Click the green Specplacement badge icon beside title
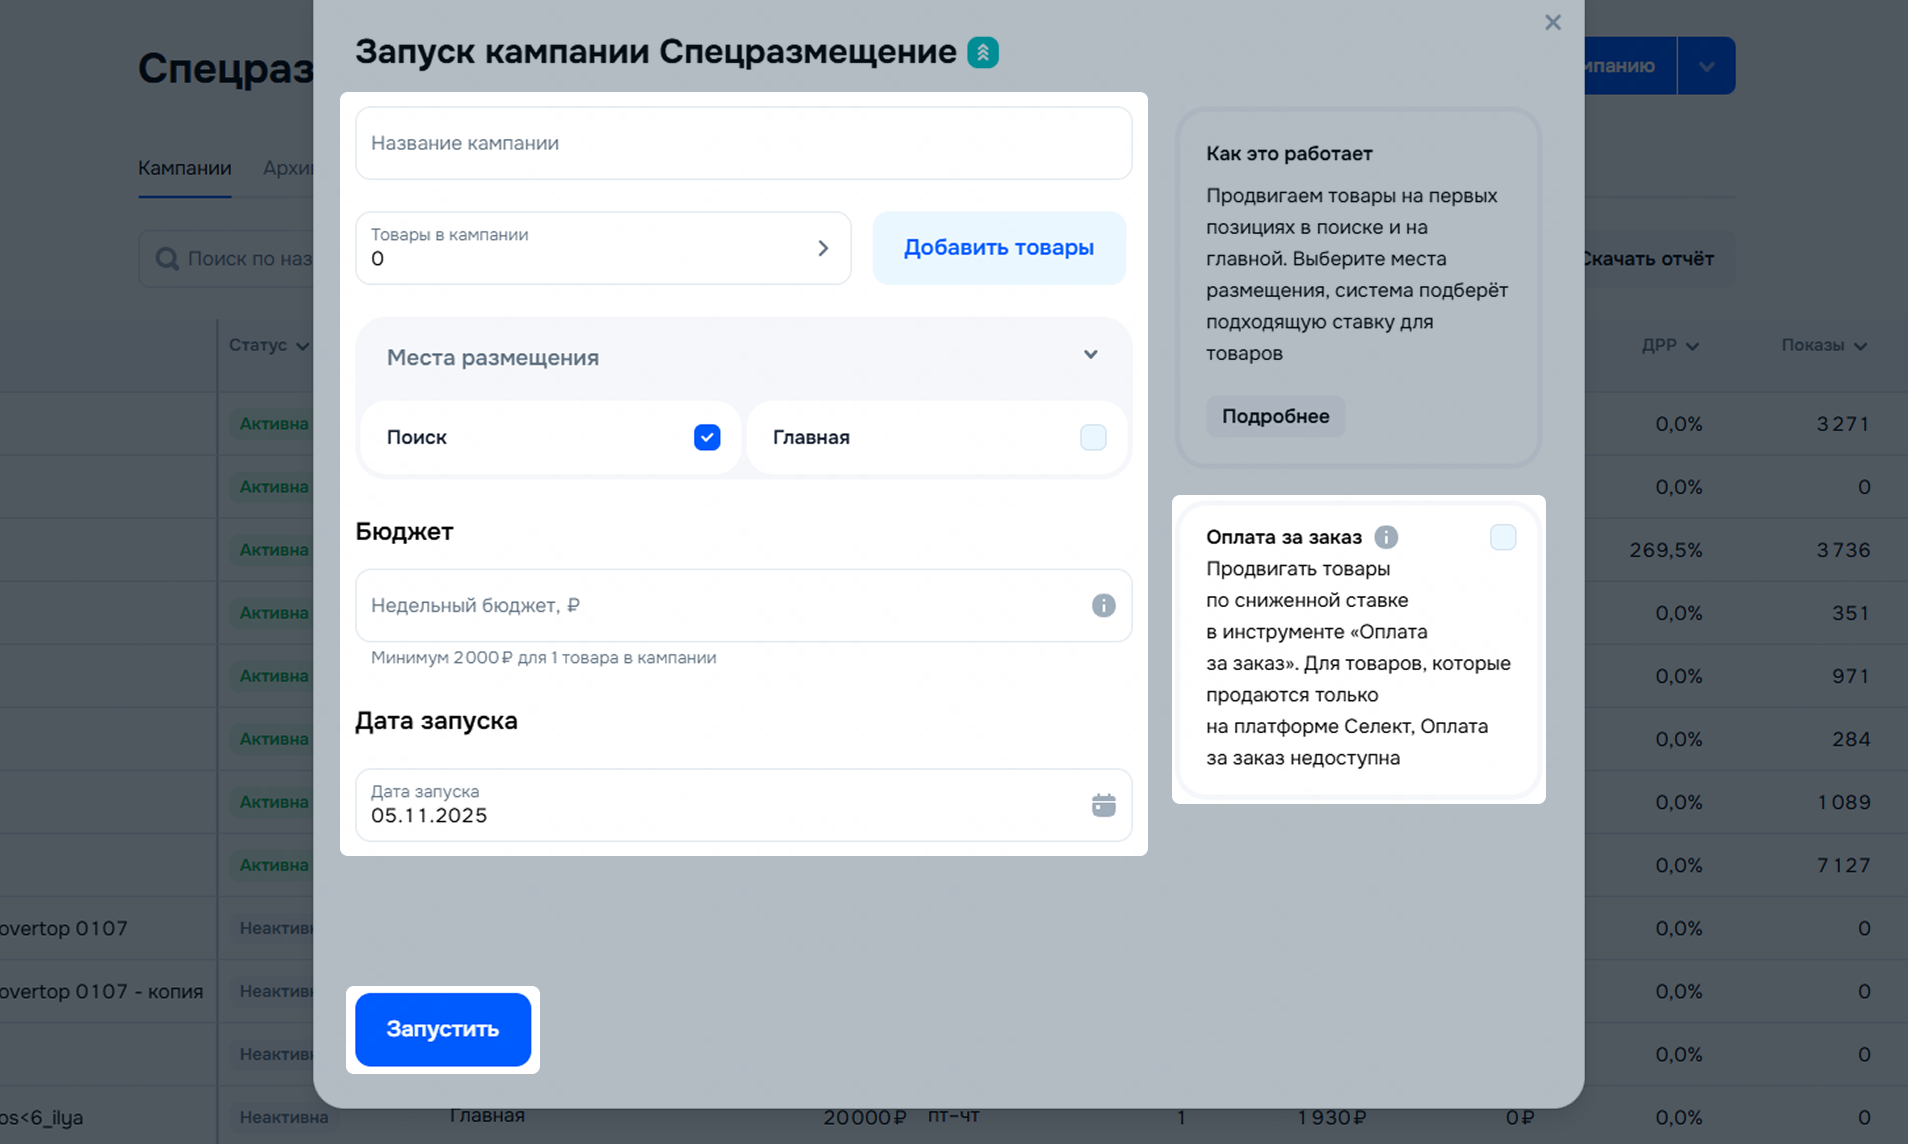1908x1144 pixels. 982,52
